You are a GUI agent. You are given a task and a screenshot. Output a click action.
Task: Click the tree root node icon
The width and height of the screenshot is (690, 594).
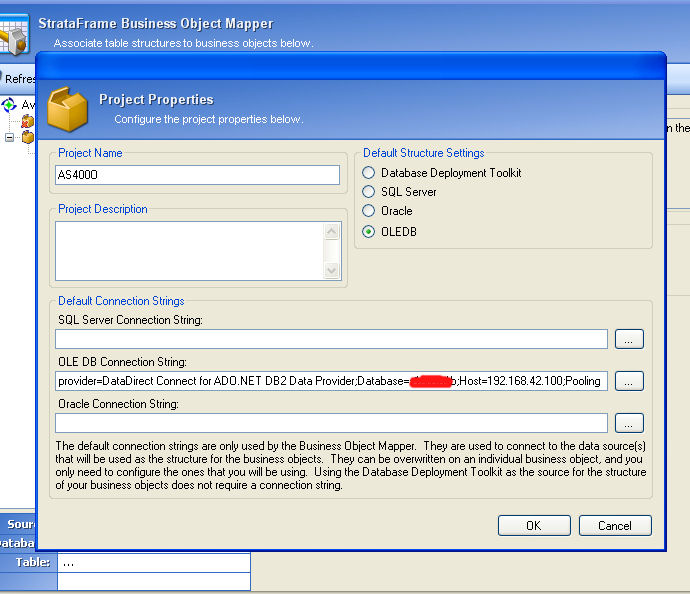pyautogui.click(x=10, y=105)
